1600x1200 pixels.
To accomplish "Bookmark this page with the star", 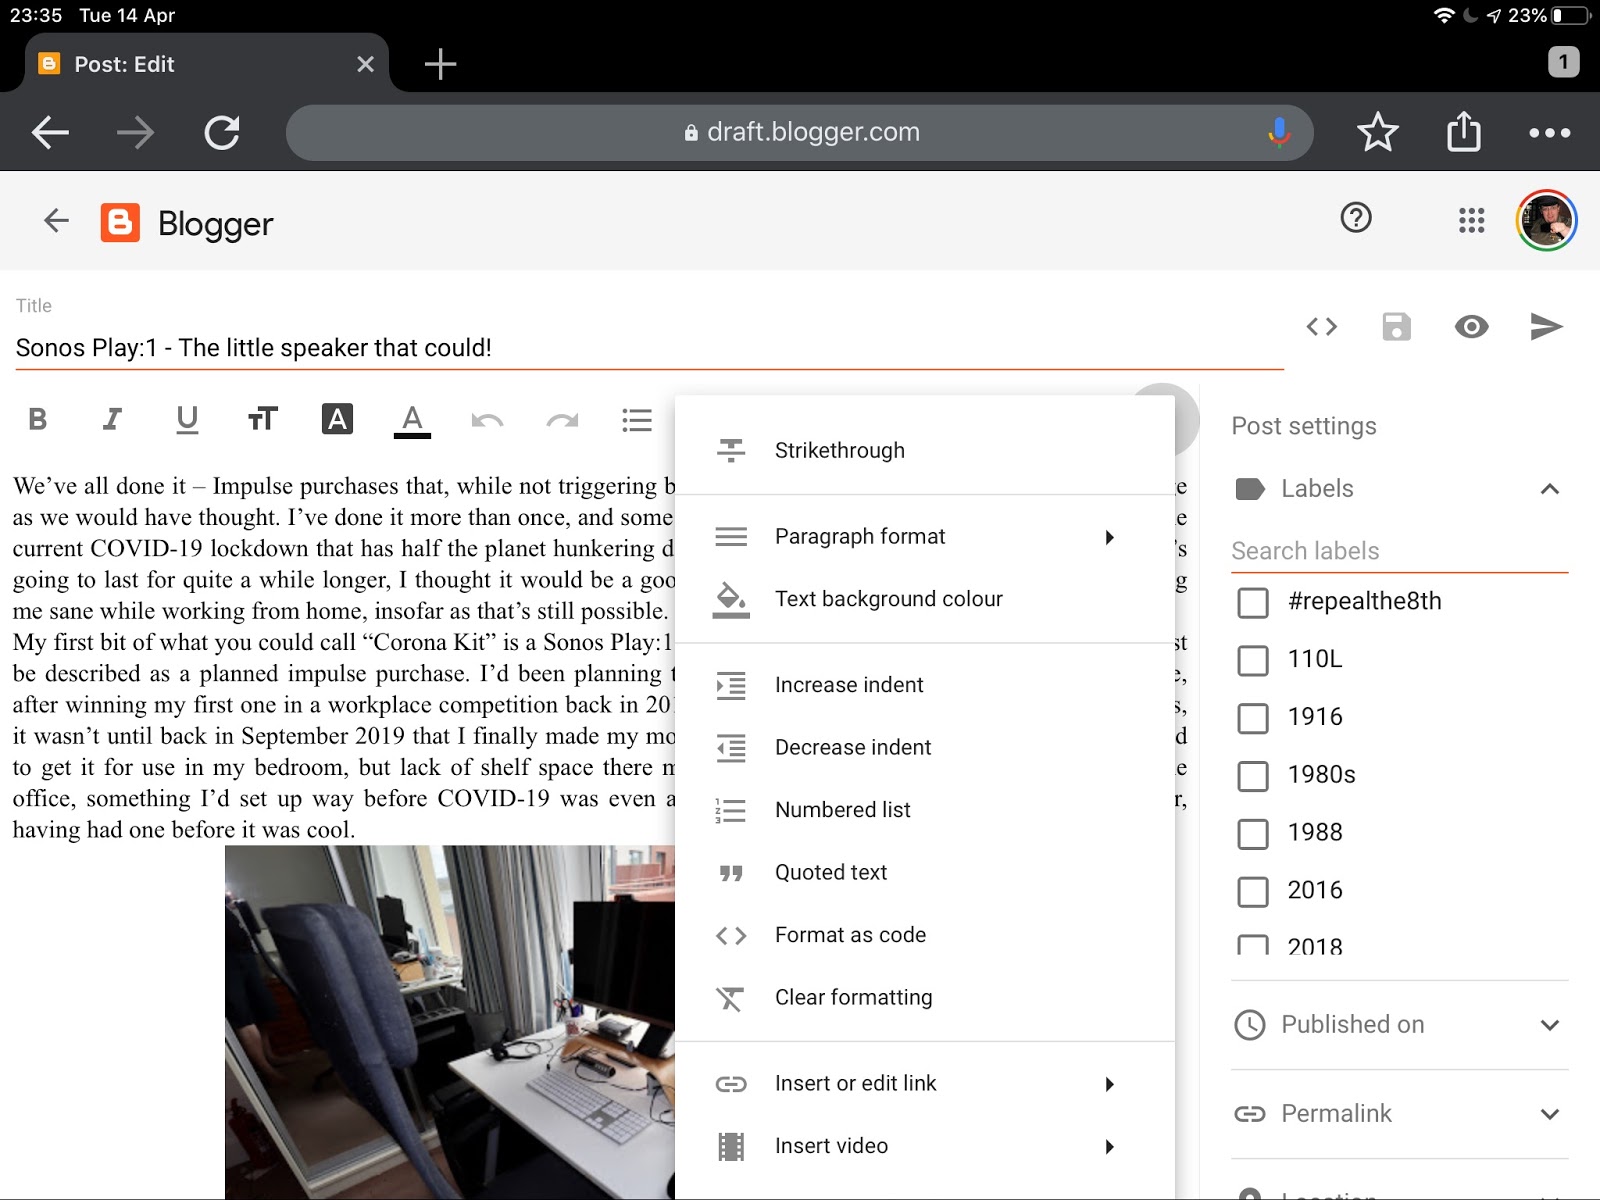I will click(1377, 132).
